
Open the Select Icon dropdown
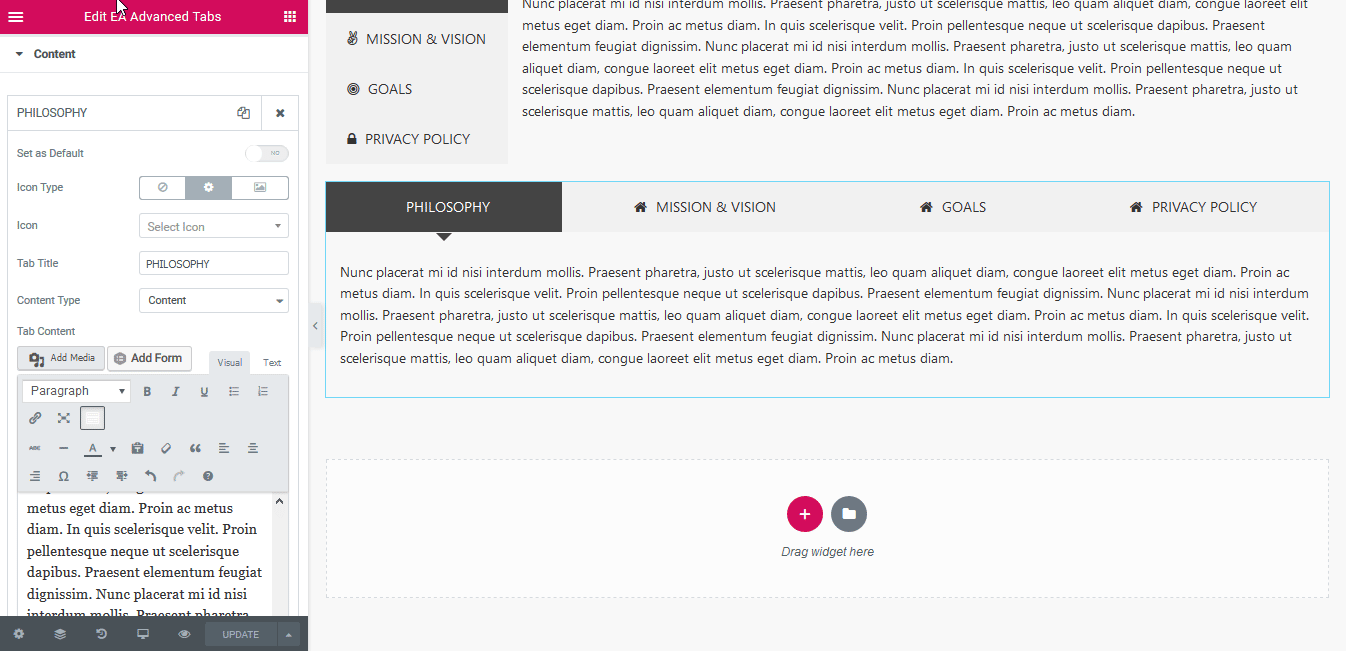click(x=213, y=226)
